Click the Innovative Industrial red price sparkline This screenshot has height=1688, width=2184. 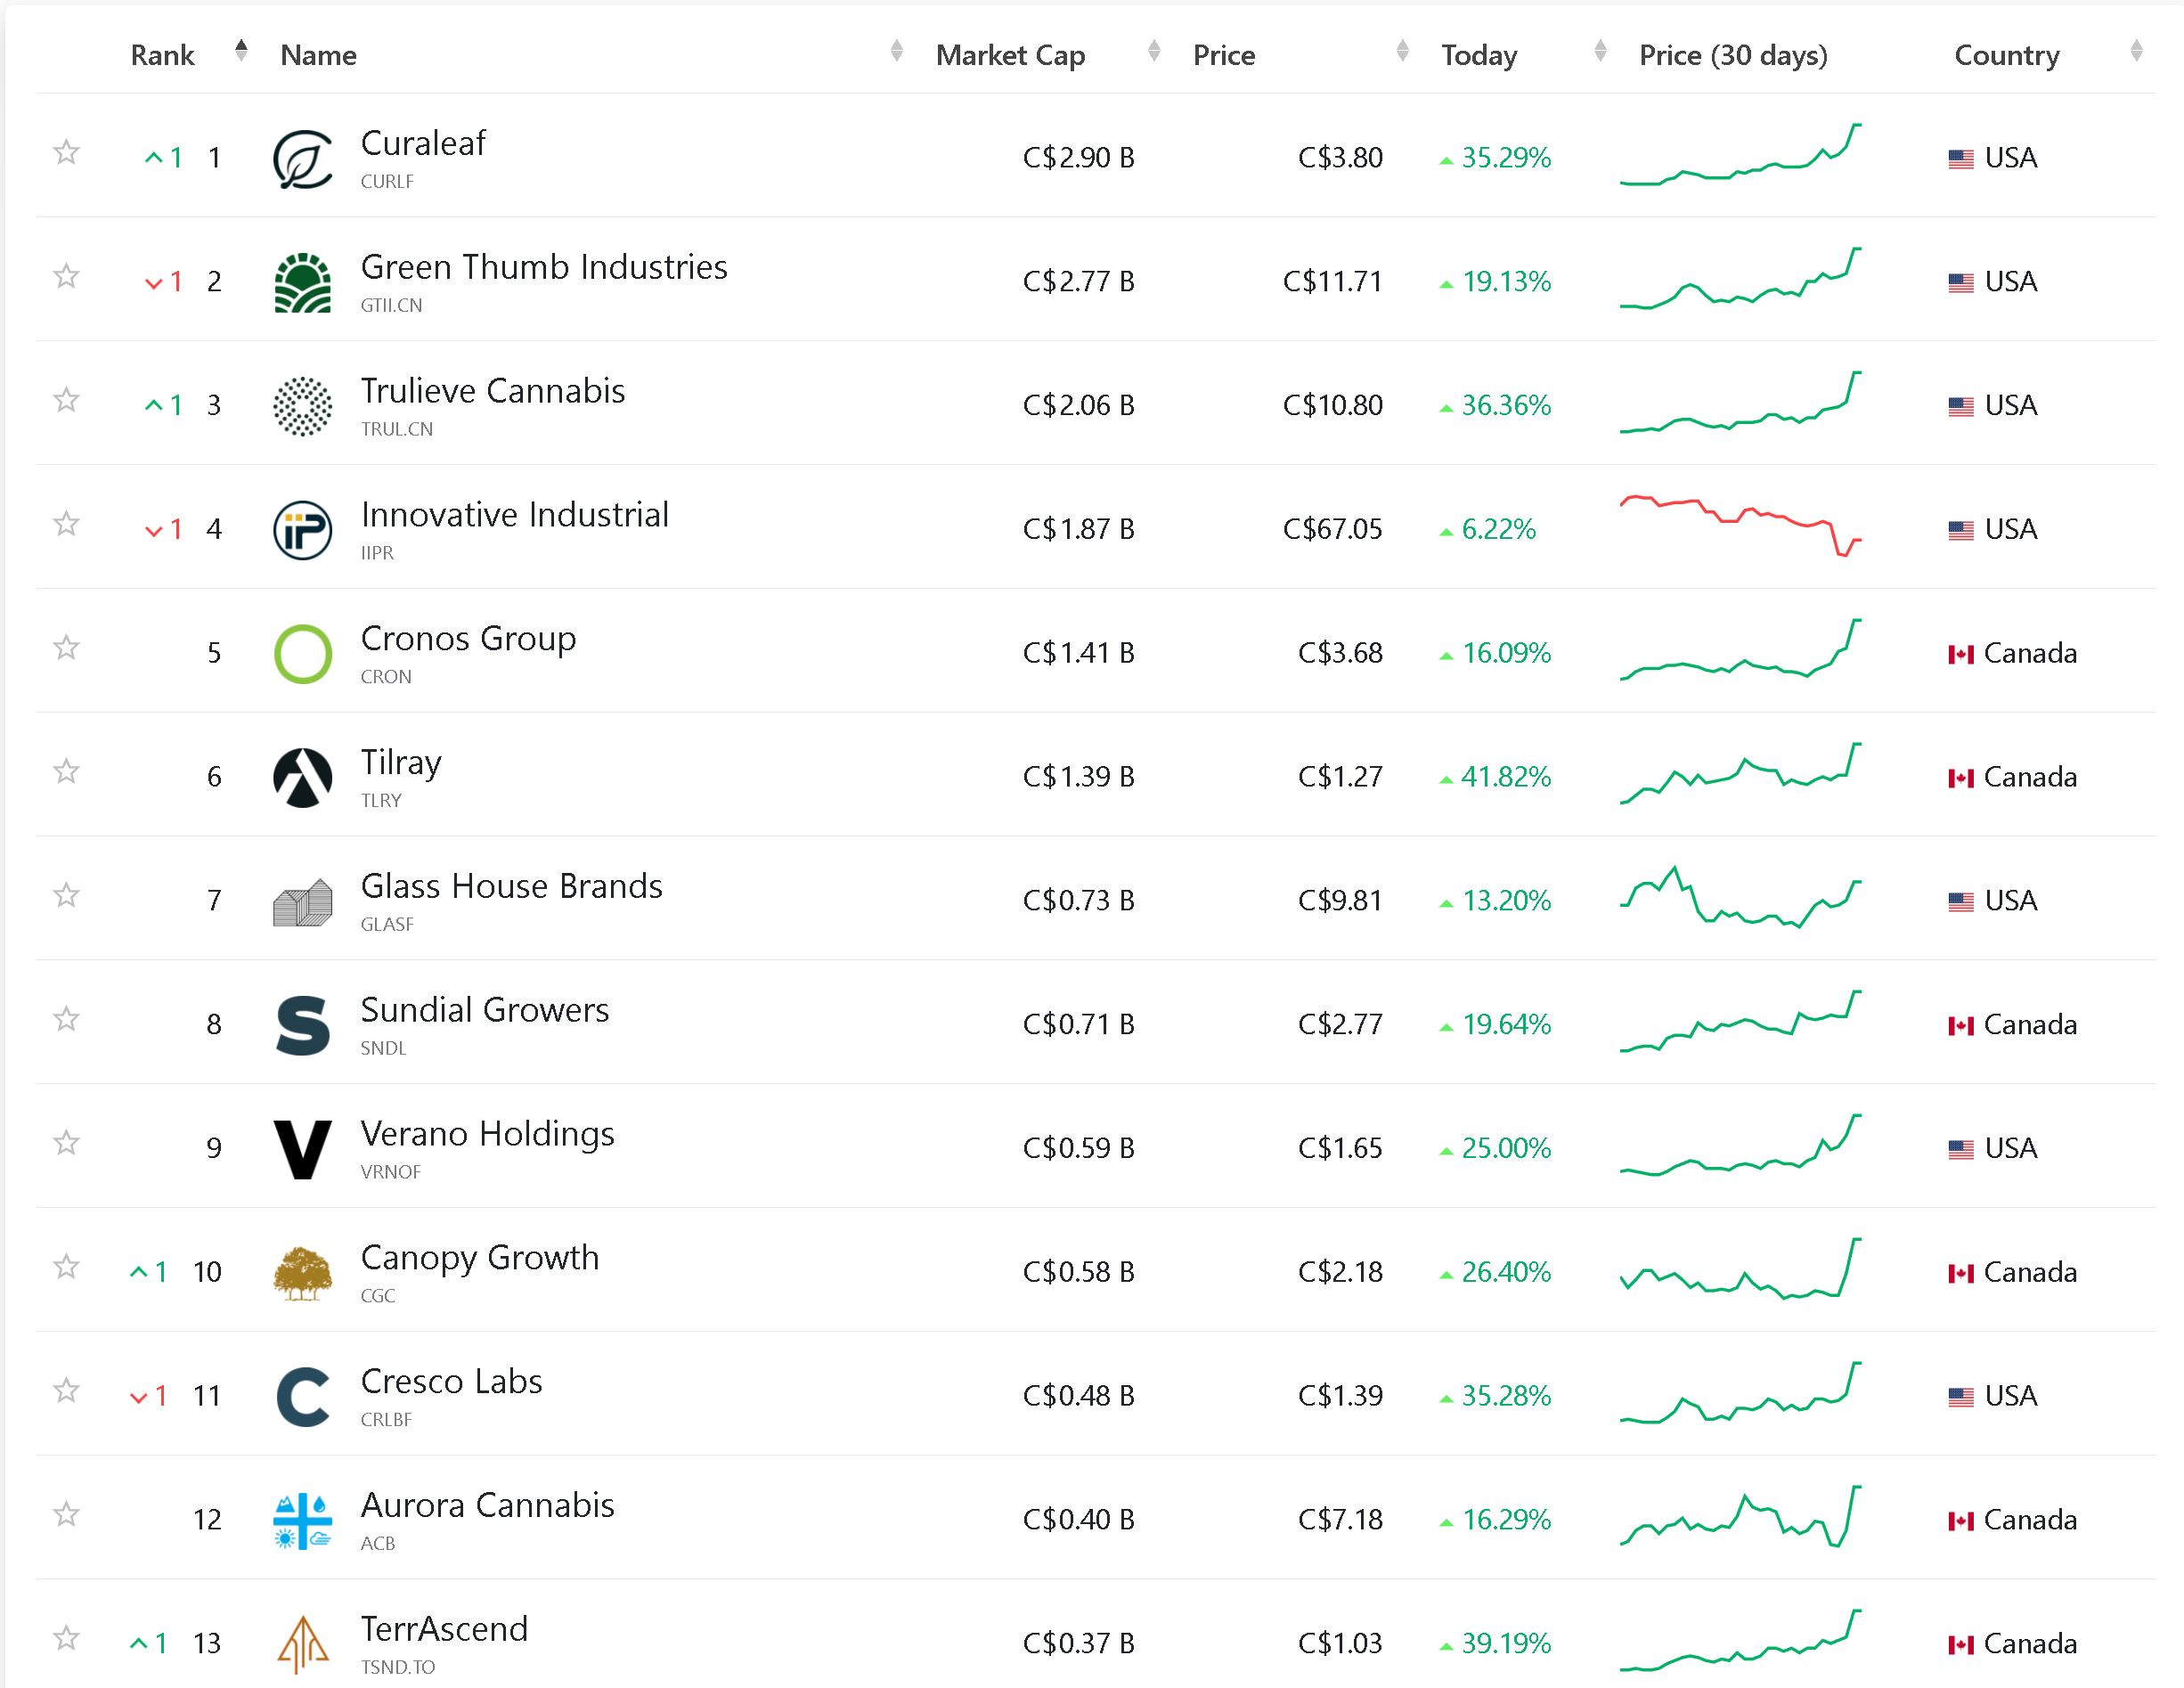click(1740, 525)
